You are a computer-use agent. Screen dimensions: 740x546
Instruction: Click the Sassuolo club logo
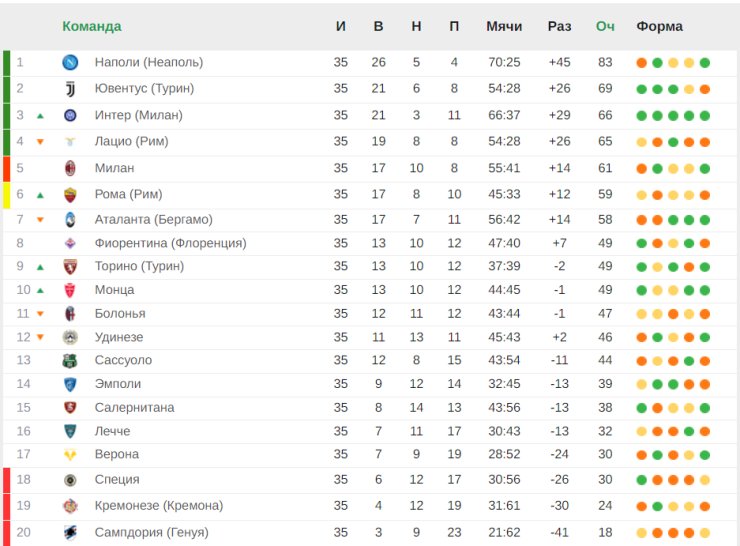tap(70, 360)
